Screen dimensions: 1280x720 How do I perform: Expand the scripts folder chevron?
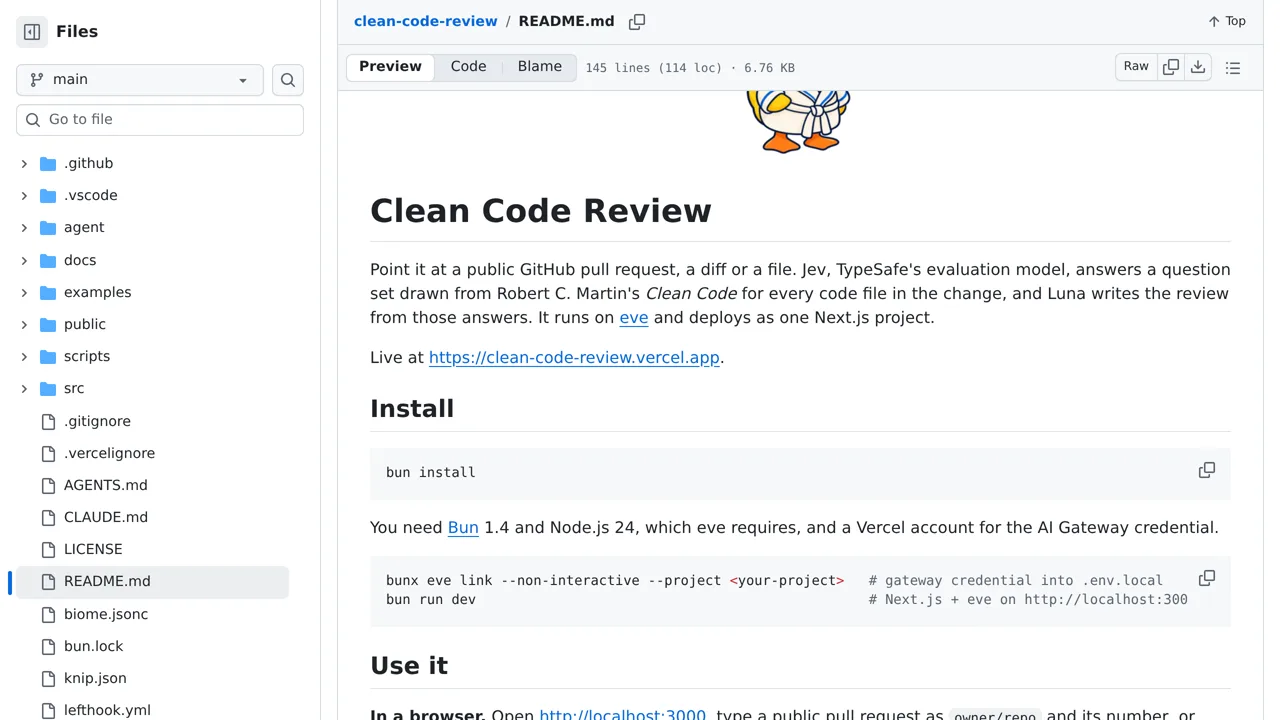pos(24,356)
